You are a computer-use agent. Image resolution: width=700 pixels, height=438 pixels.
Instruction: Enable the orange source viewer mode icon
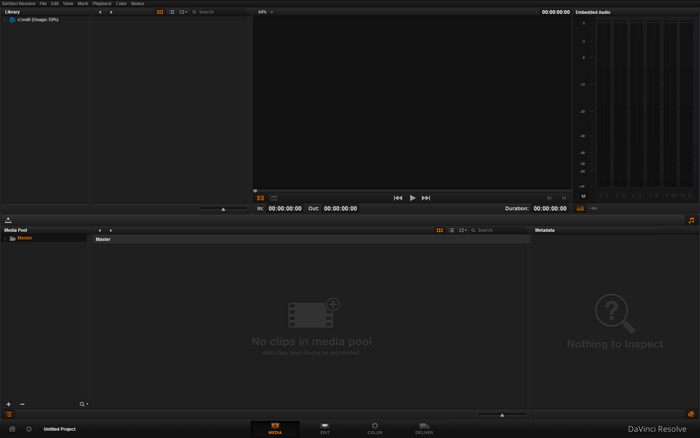point(260,198)
